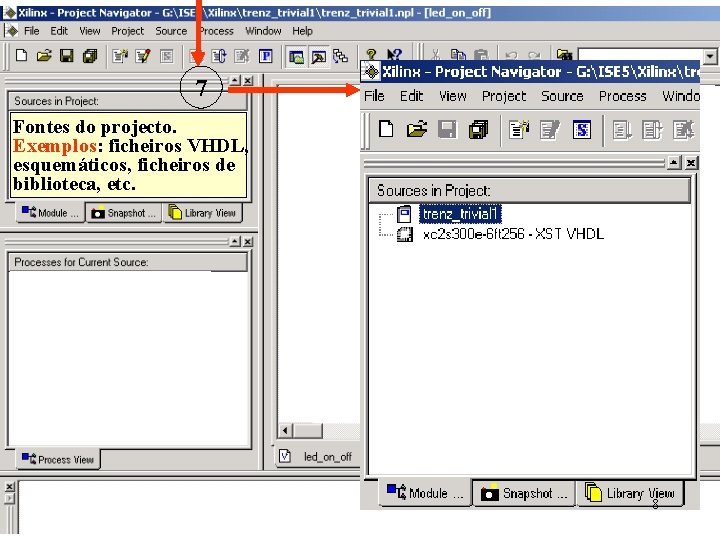Click Open folder icon in front window toolbar

coord(417,129)
